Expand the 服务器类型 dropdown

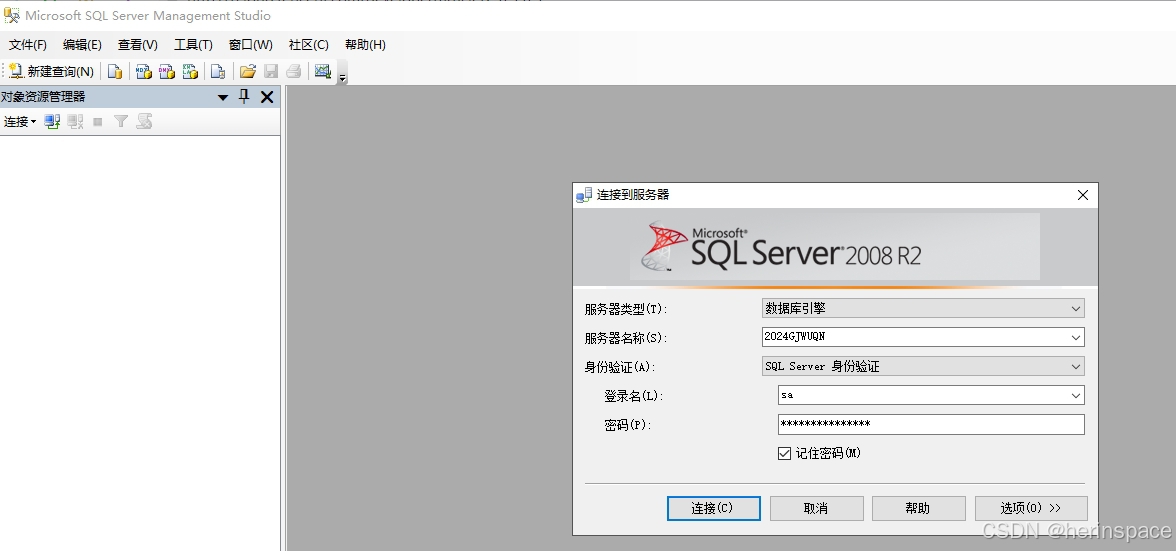pos(1076,308)
